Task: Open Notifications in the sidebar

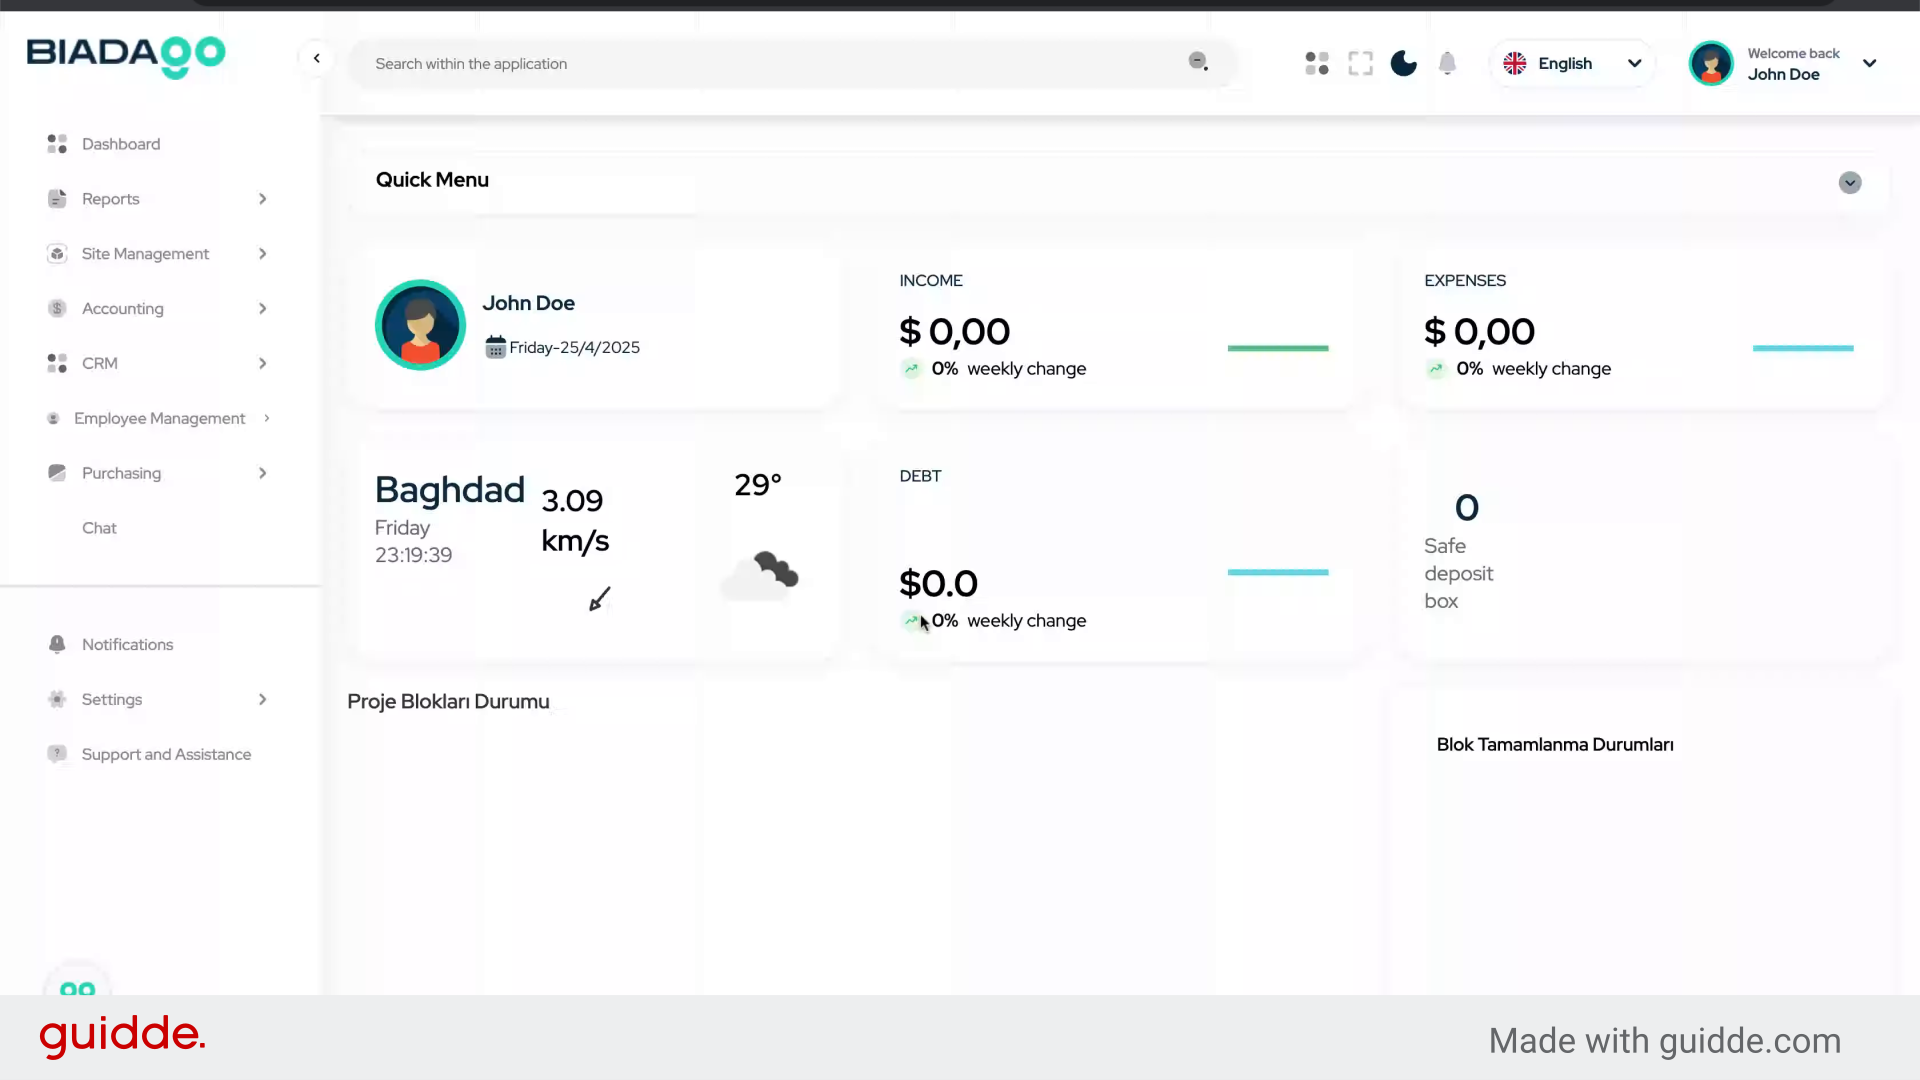Action: [127, 644]
